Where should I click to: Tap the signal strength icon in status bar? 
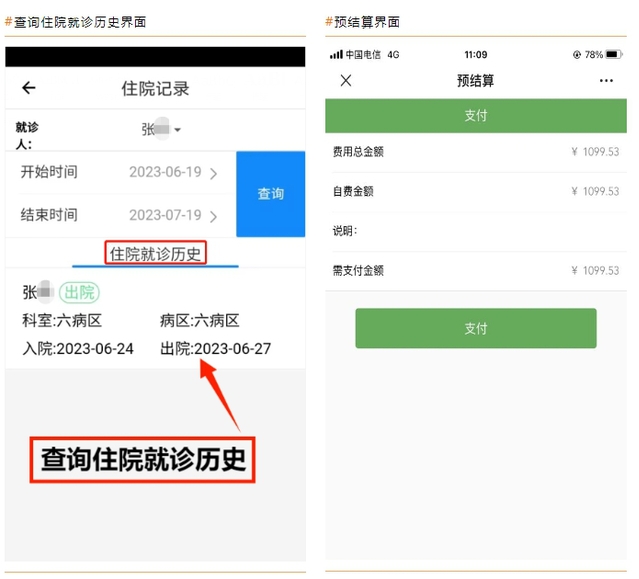[336, 54]
